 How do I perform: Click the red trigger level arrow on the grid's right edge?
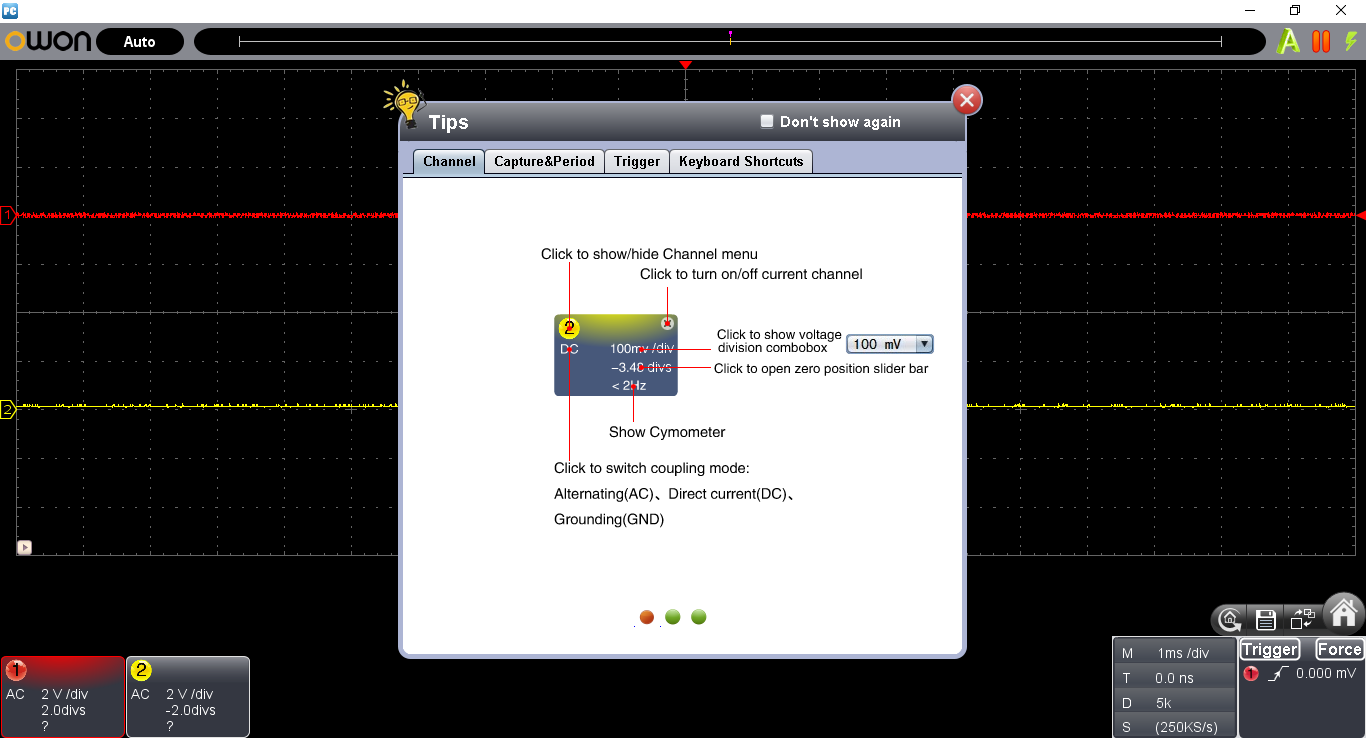1360,215
